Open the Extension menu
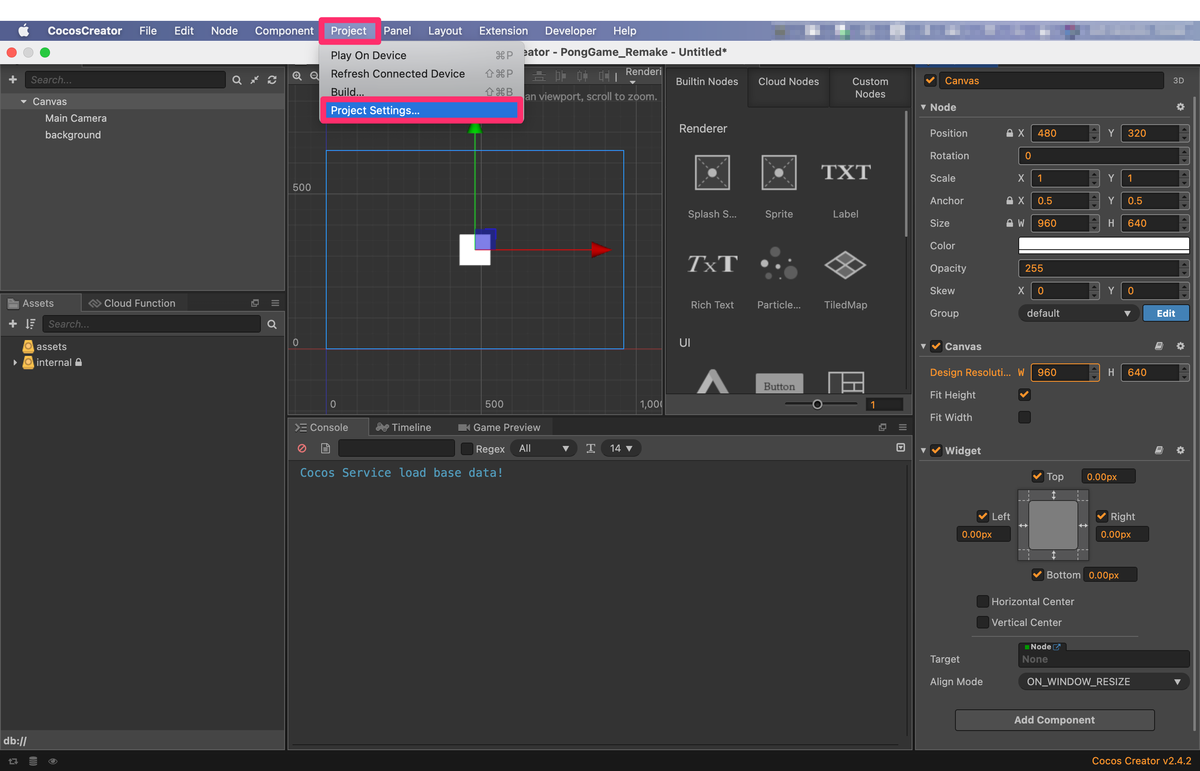Image resolution: width=1200 pixels, height=771 pixels. 503,31
